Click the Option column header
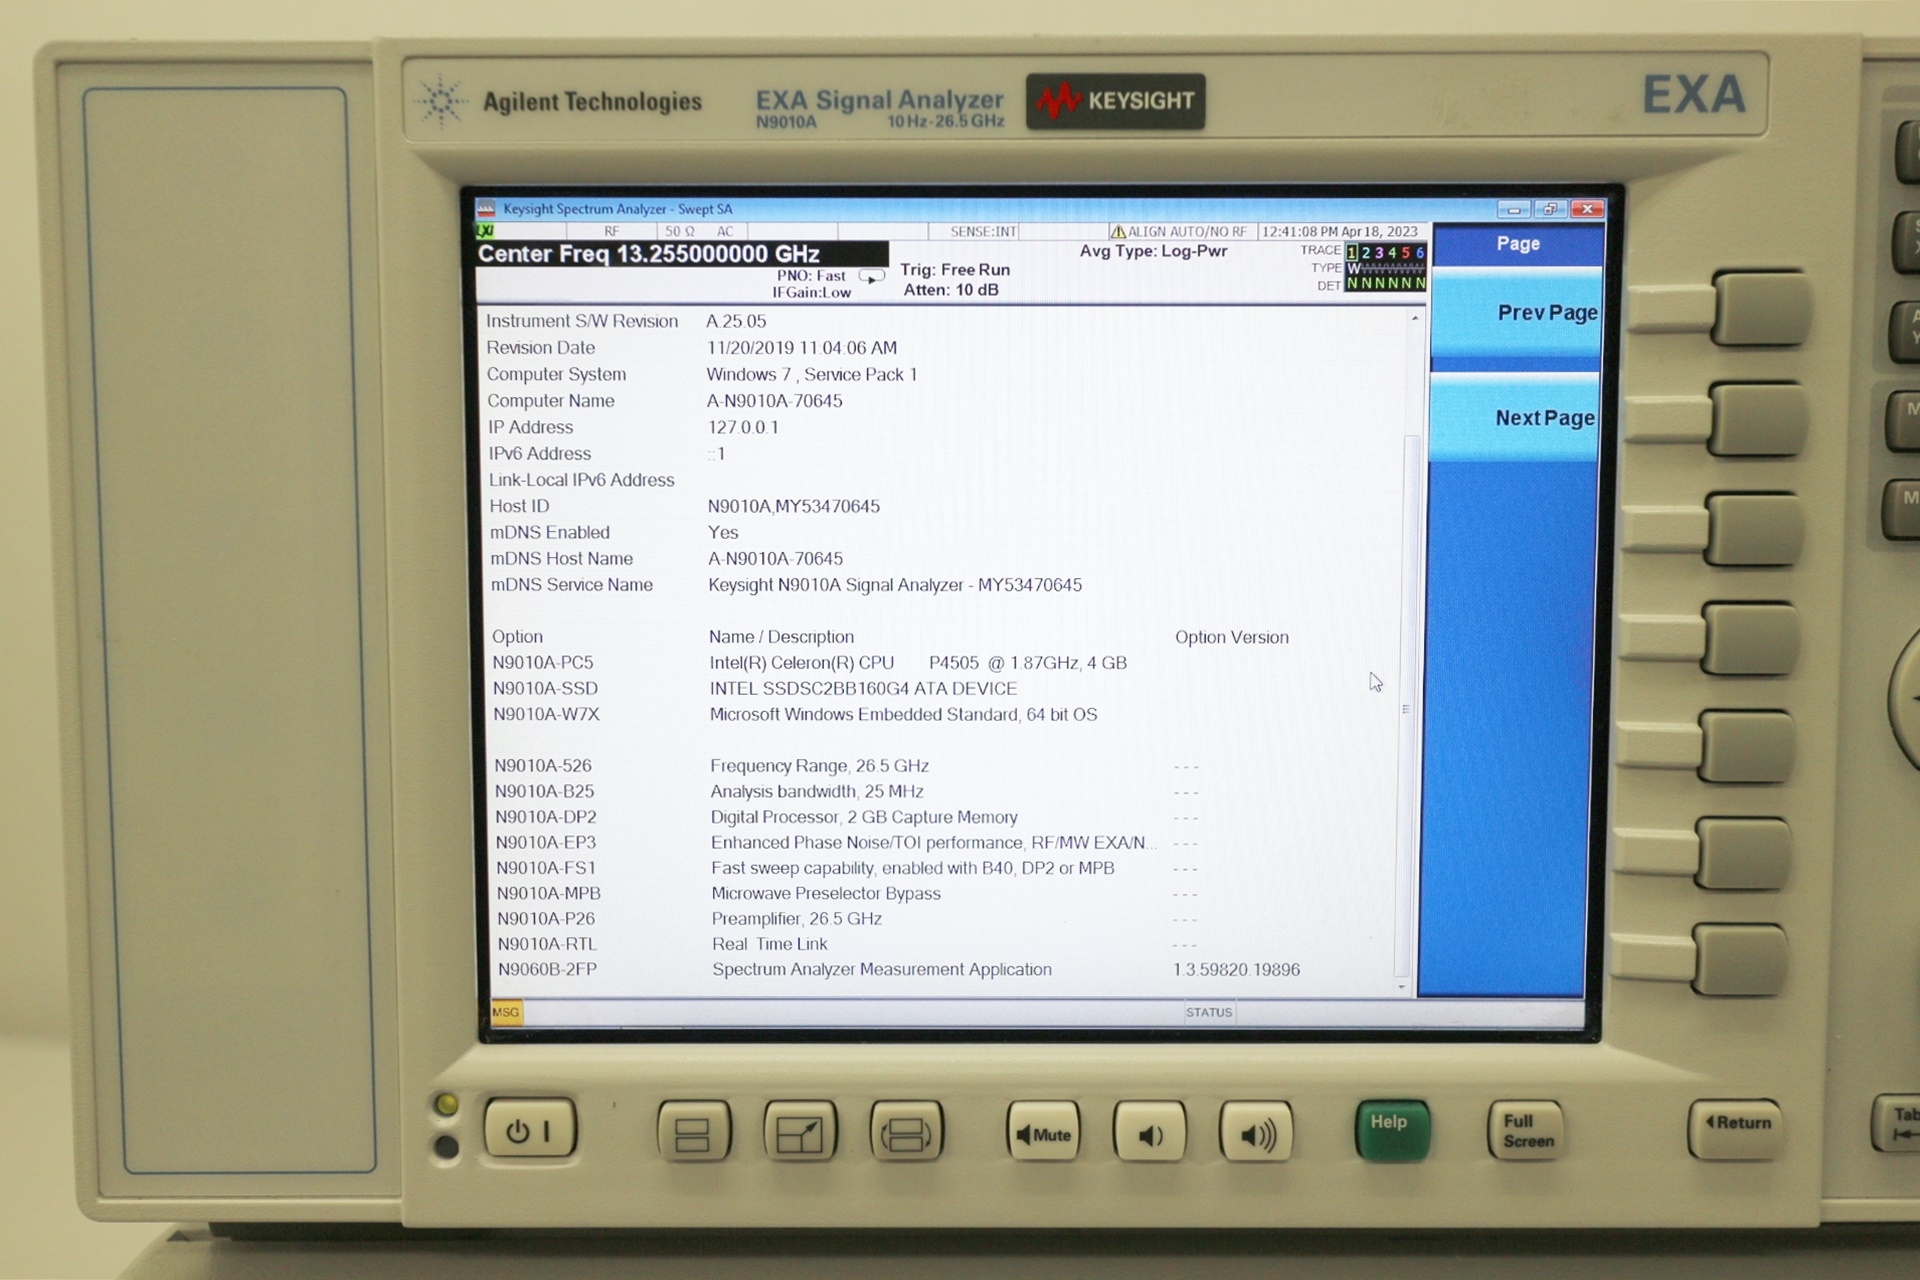 pos(517,637)
